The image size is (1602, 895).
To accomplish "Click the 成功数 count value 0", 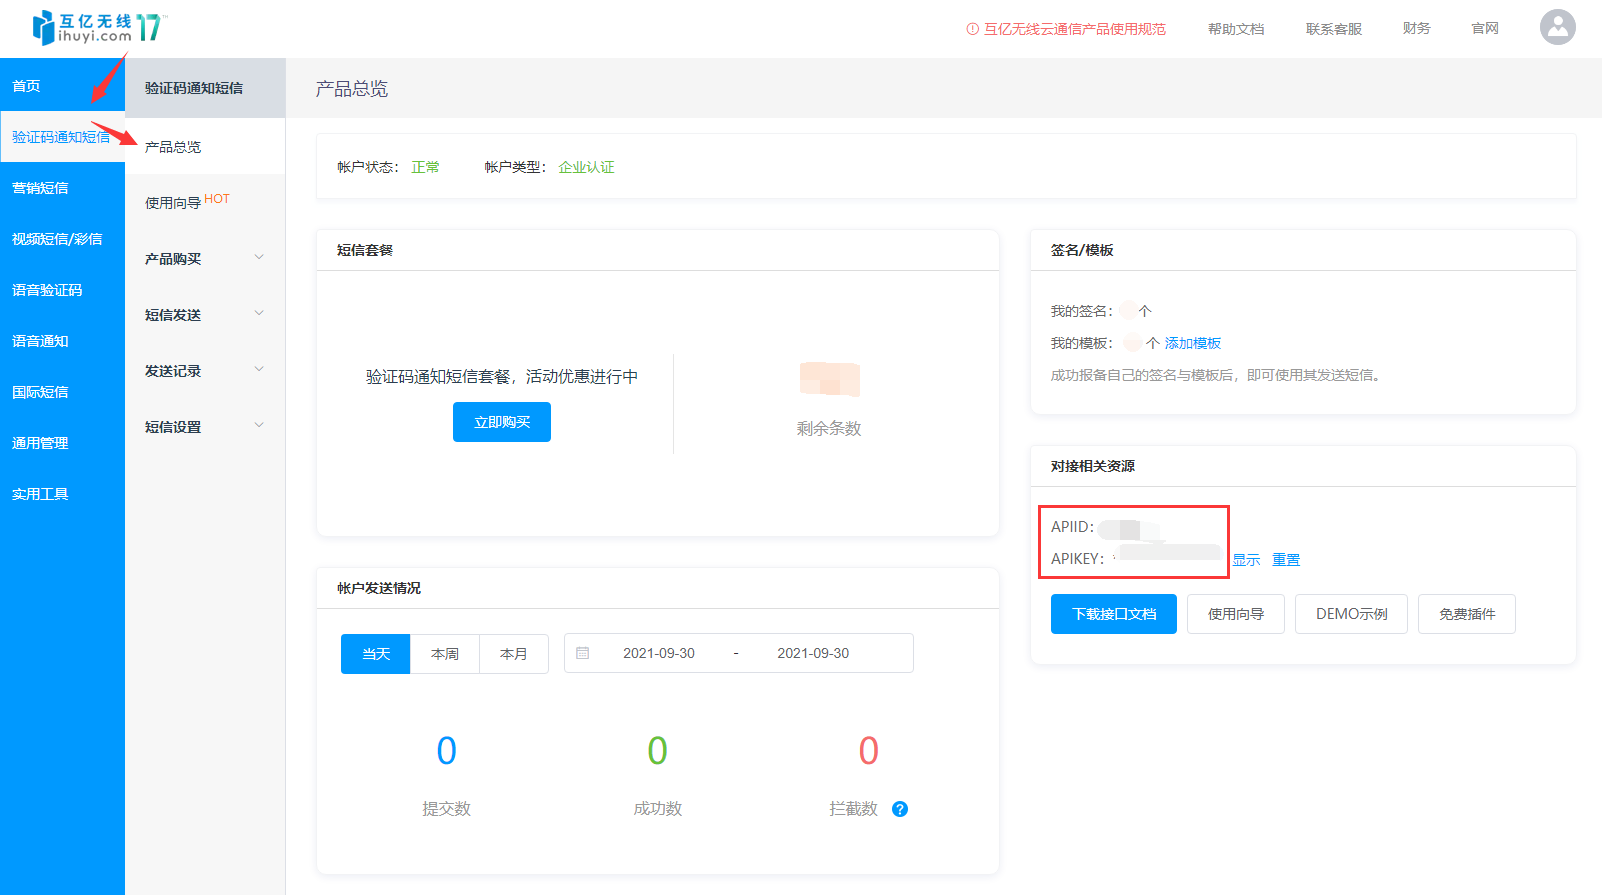I will tap(658, 751).
